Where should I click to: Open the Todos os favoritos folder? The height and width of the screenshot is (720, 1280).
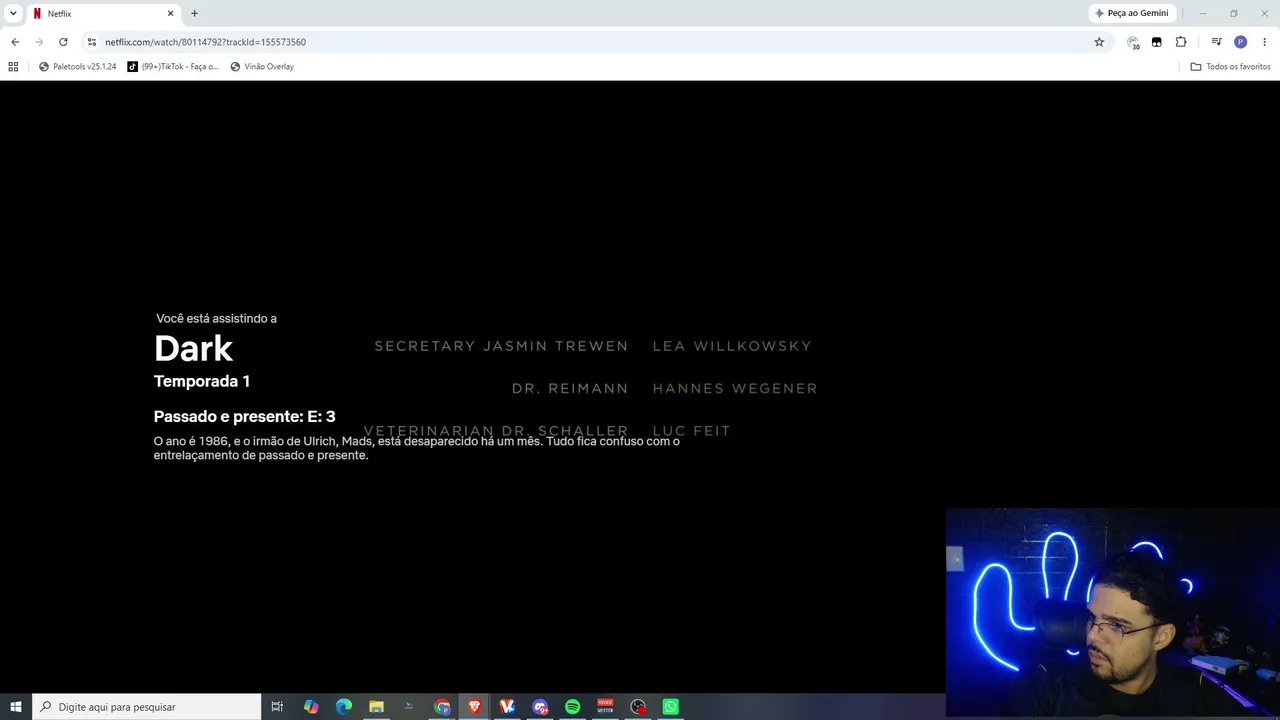[1230, 67]
